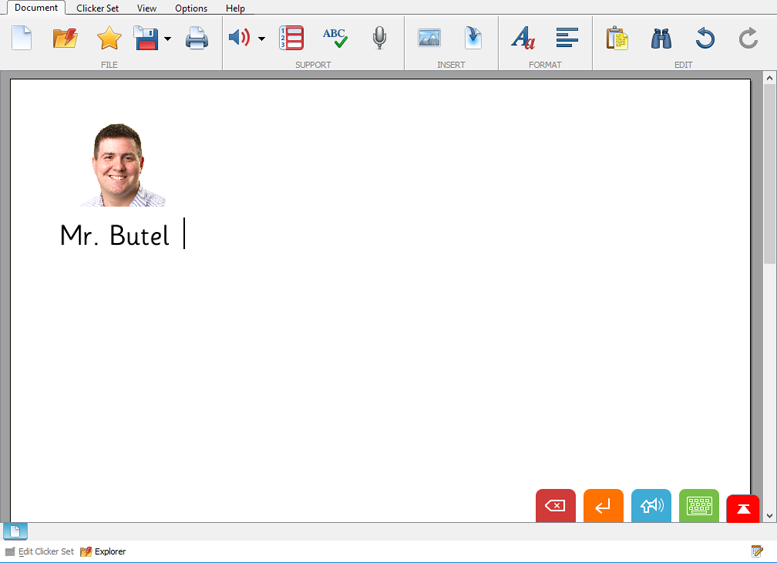The image size is (777, 563).
Task: Click the paragraph alignment icon
Action: (567, 39)
